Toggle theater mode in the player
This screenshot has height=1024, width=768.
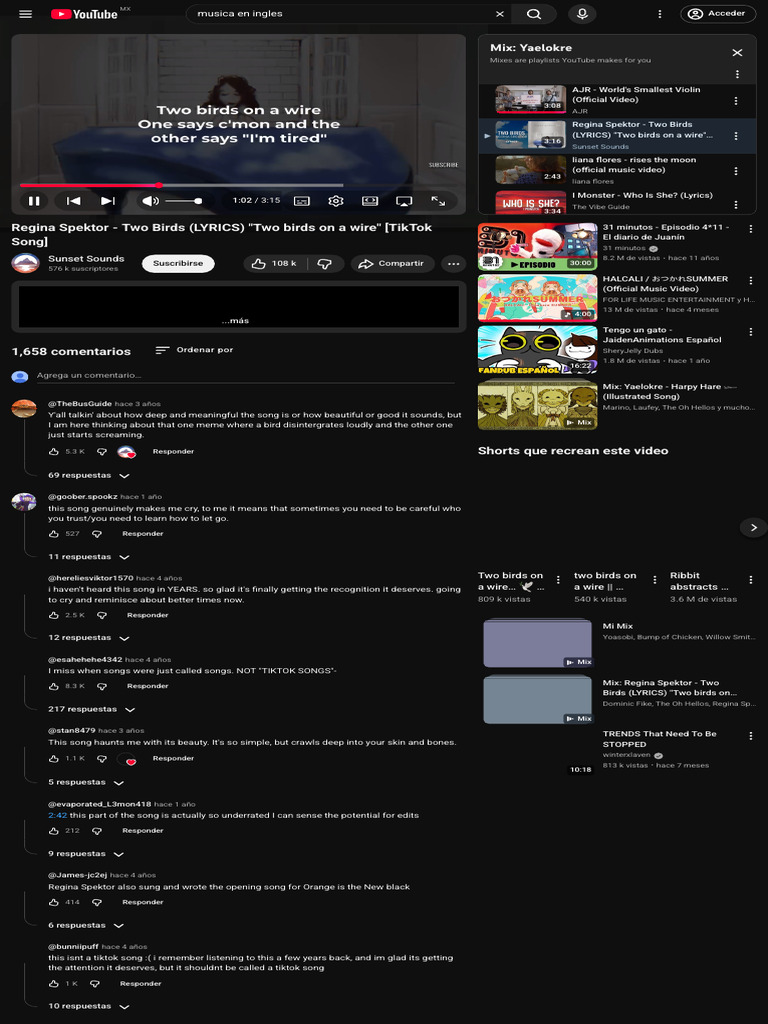point(370,201)
